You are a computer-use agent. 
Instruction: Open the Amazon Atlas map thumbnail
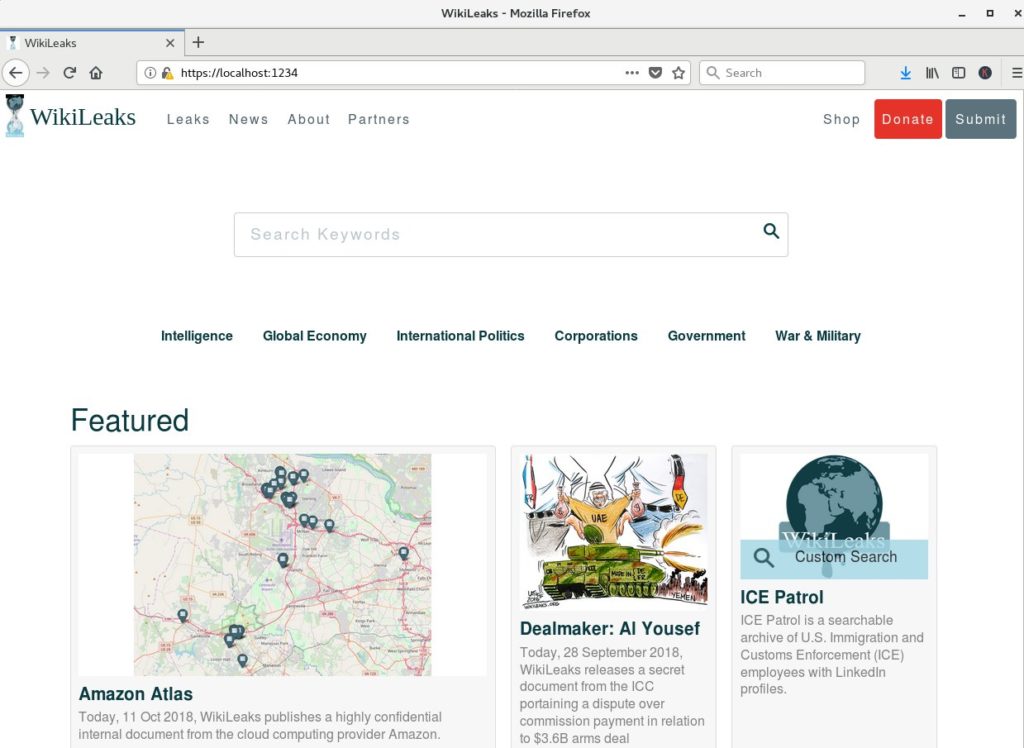[282, 564]
